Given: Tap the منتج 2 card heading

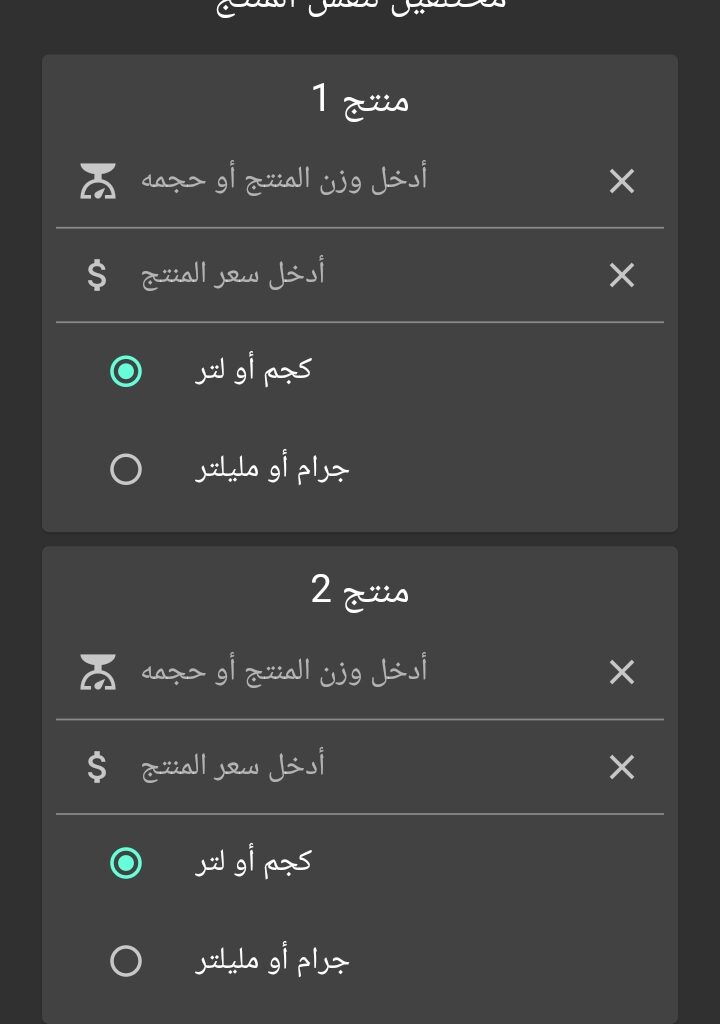Looking at the screenshot, I should pyautogui.click(x=360, y=591).
